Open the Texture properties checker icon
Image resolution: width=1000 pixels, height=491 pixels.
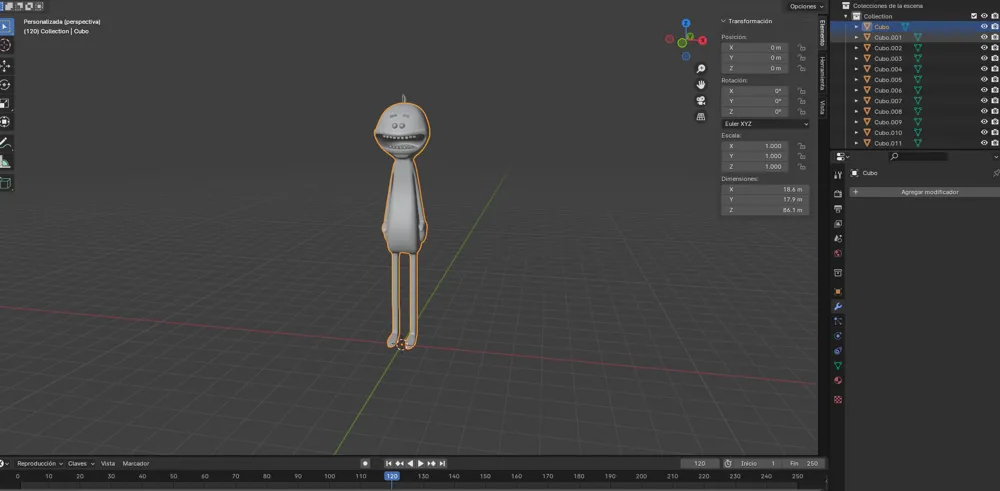click(x=838, y=400)
